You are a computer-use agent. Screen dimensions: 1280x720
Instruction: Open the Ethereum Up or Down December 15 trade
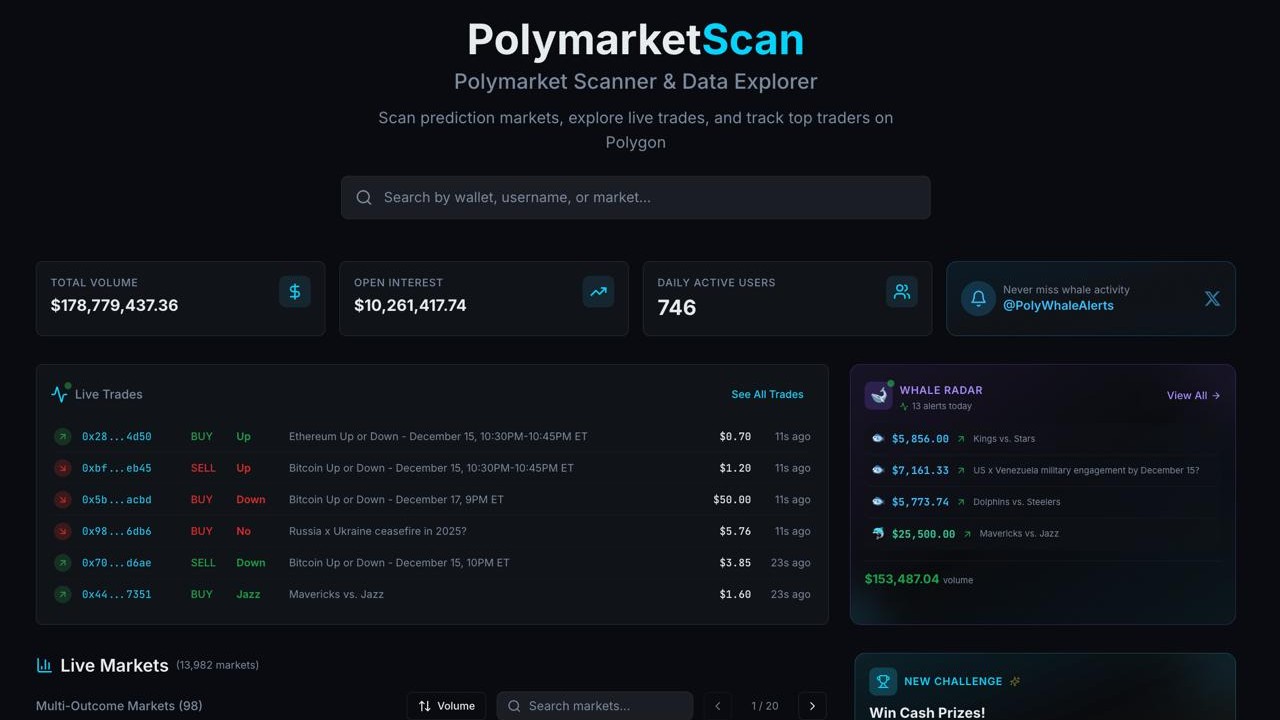coord(438,437)
